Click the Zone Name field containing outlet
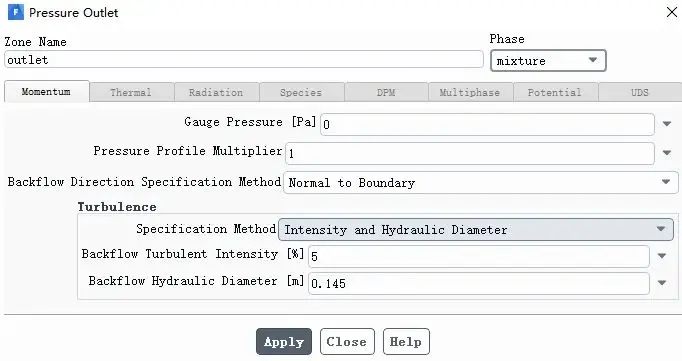The width and height of the screenshot is (682, 361). (244, 60)
